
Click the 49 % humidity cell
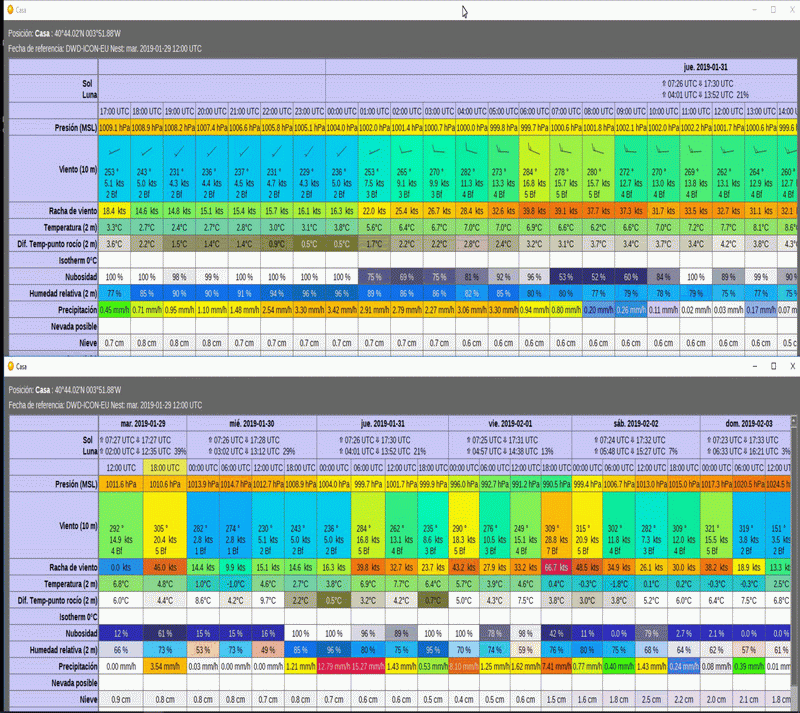[268, 650]
